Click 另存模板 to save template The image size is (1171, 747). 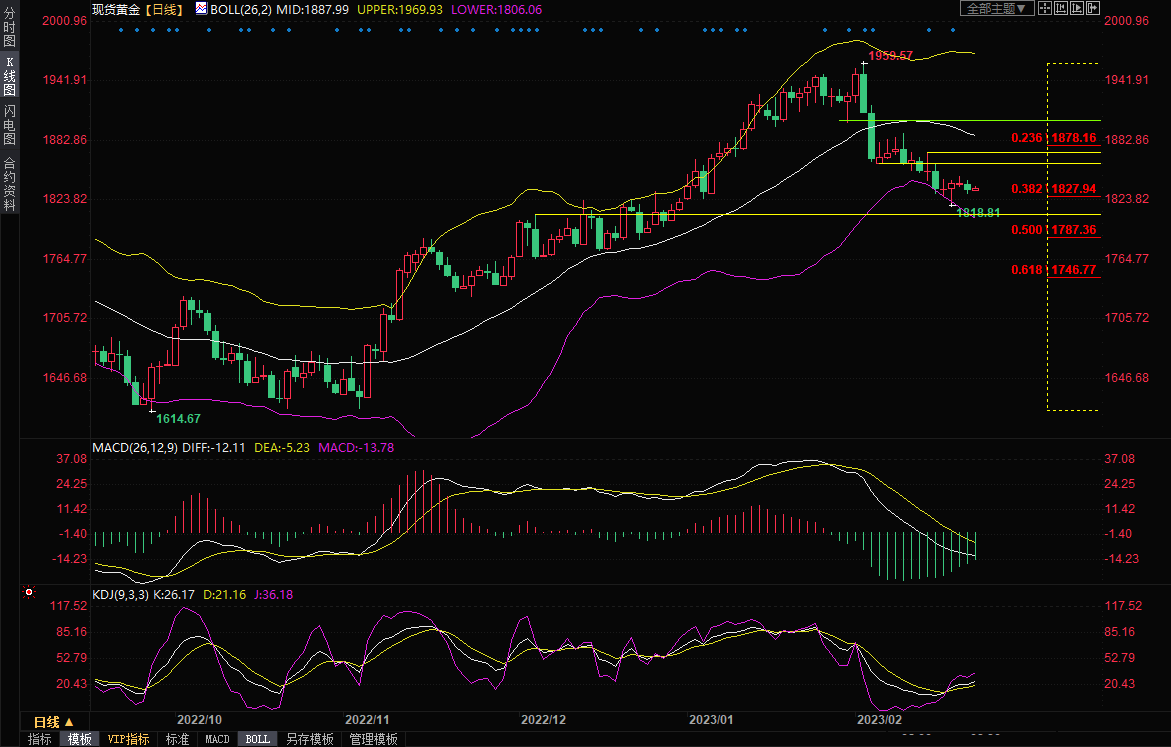click(309, 739)
